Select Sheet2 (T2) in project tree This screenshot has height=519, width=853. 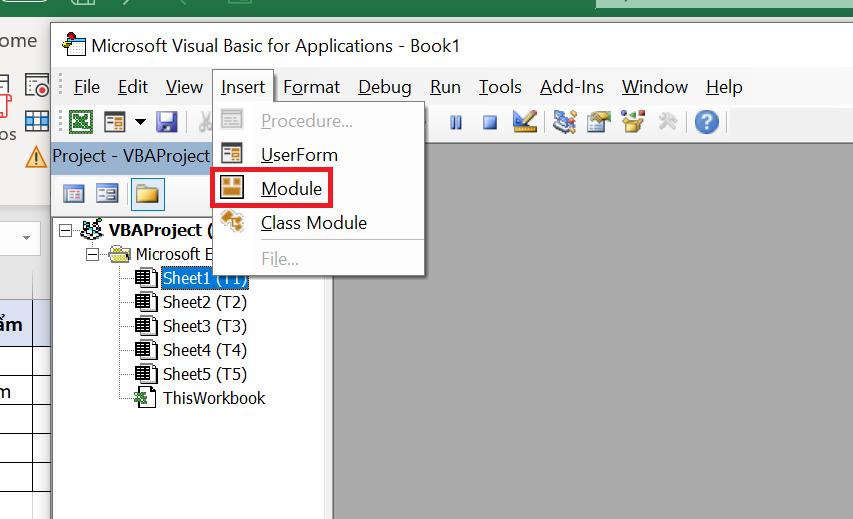tap(205, 302)
